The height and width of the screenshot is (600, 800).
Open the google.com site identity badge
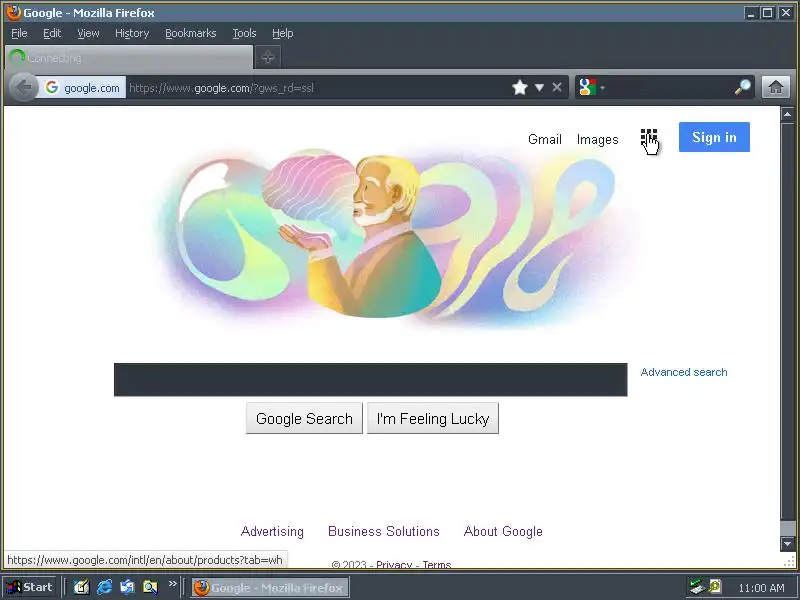pyautogui.click(x=83, y=88)
